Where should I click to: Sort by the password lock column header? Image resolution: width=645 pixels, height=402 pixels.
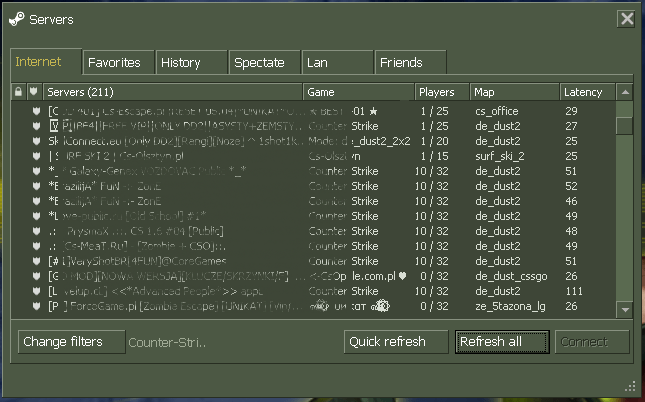pos(18,92)
